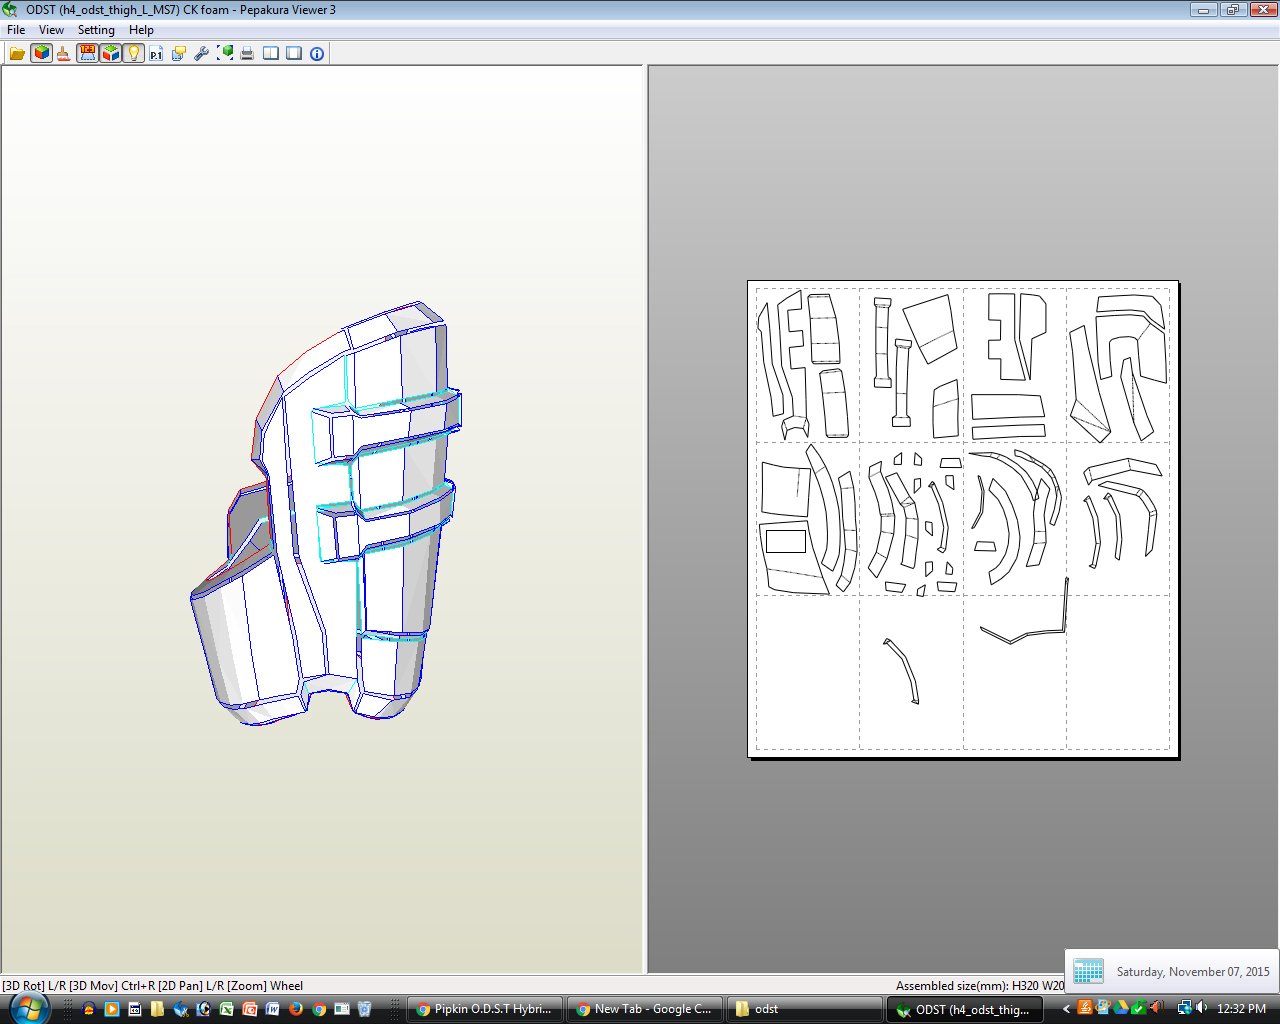
Task: Open the Windows Start button
Action: (29, 1009)
